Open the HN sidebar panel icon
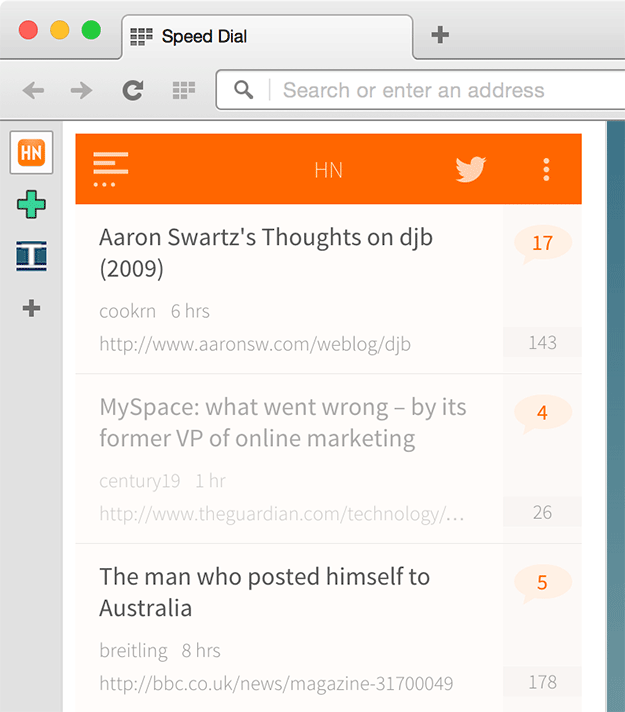 [x=31, y=153]
